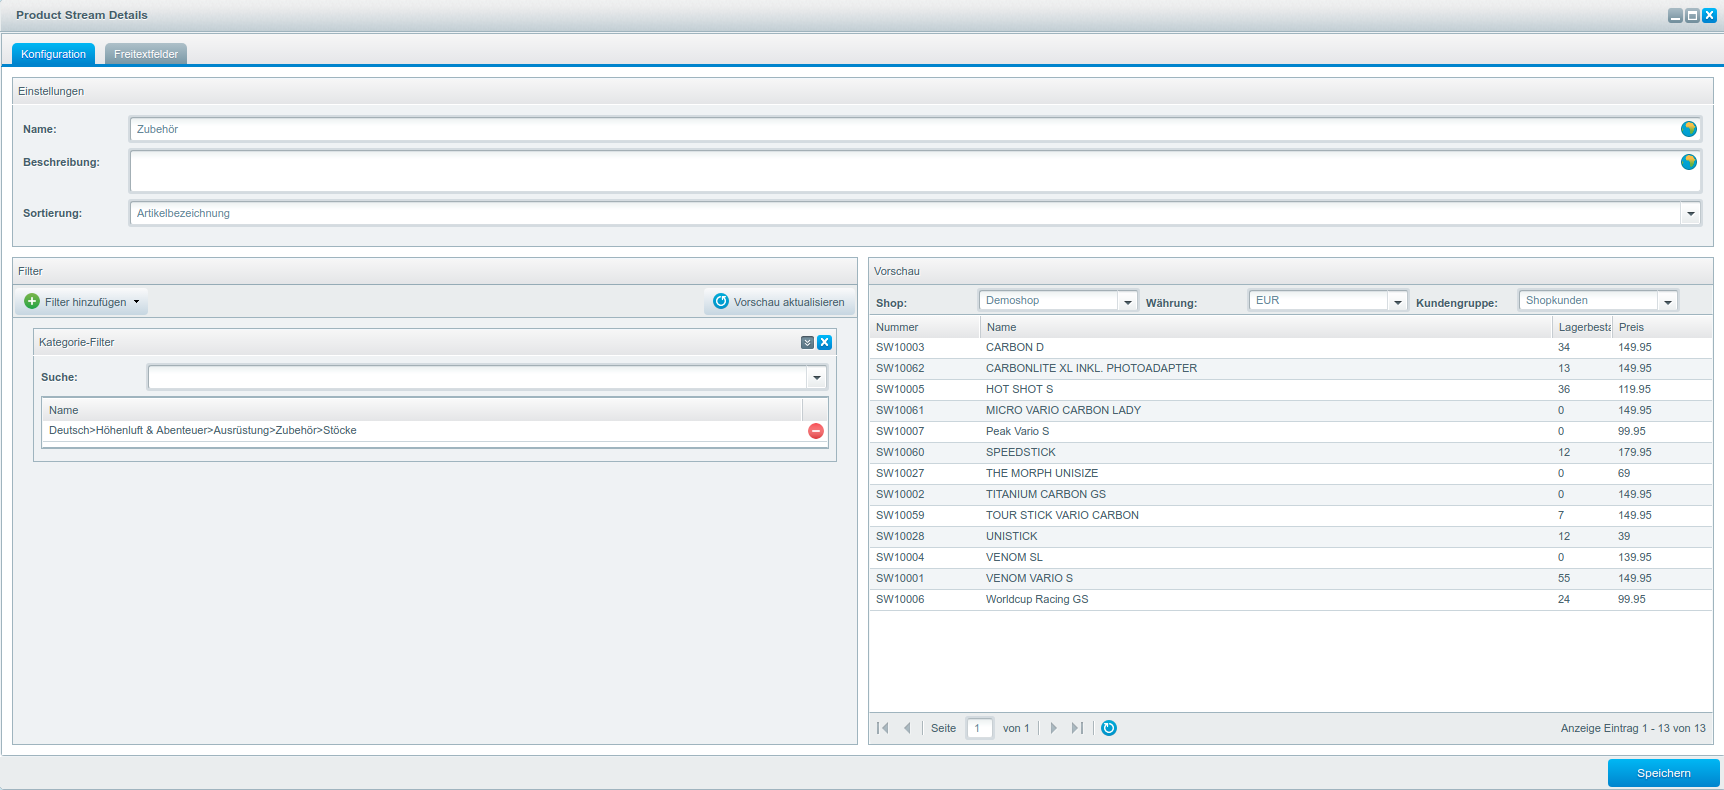
Task: Remove the Stöcke category with red minus
Action: (x=816, y=431)
